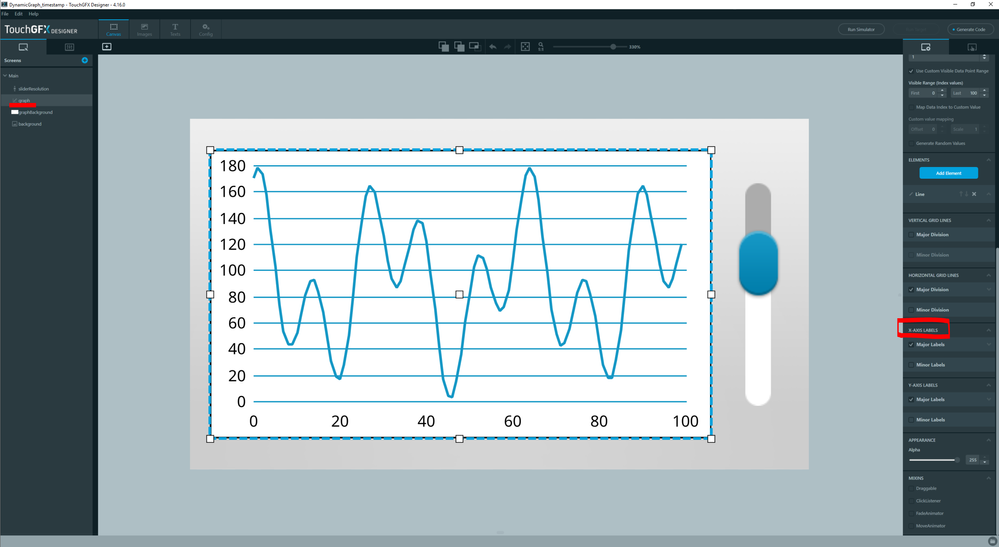Click the send backward icon in toolbar
This screenshot has width=999, height=547.
click(459, 46)
